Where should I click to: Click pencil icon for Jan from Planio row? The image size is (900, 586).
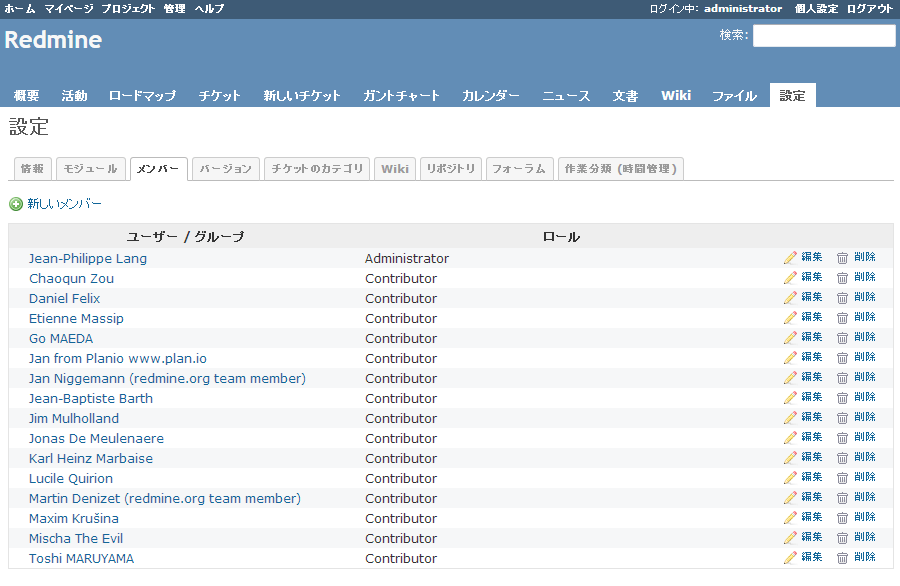(790, 358)
